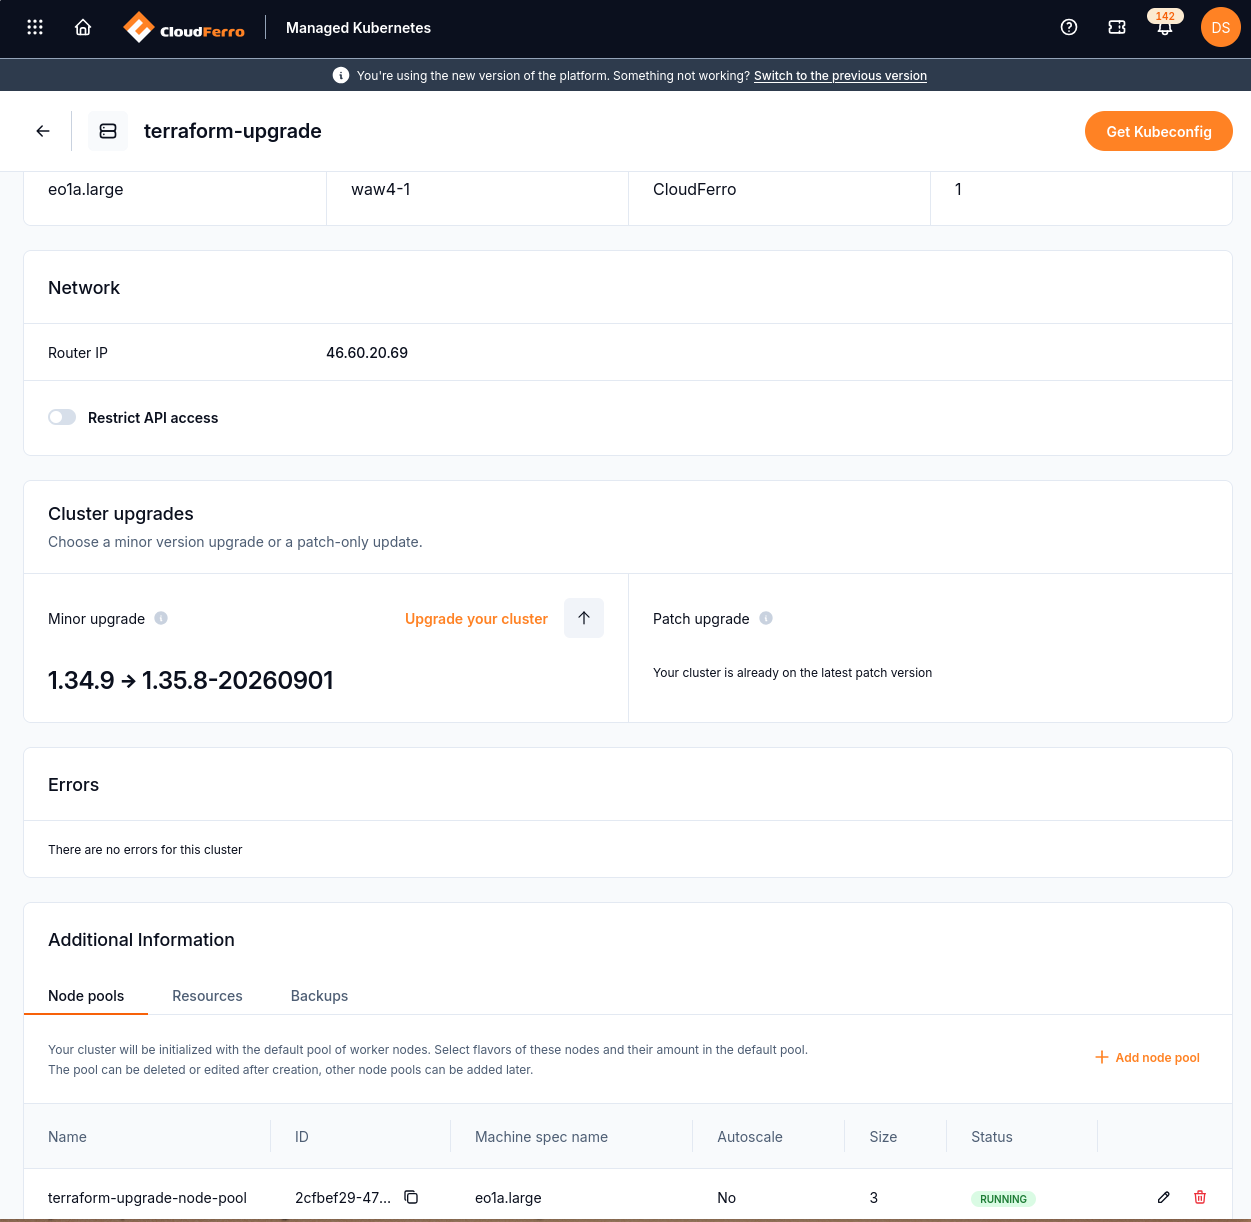The height and width of the screenshot is (1222, 1251).
Task: Go to the home icon
Action: [83, 28]
